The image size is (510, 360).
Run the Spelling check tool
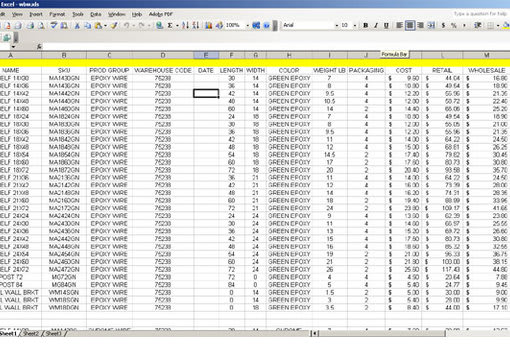[x=53, y=25]
